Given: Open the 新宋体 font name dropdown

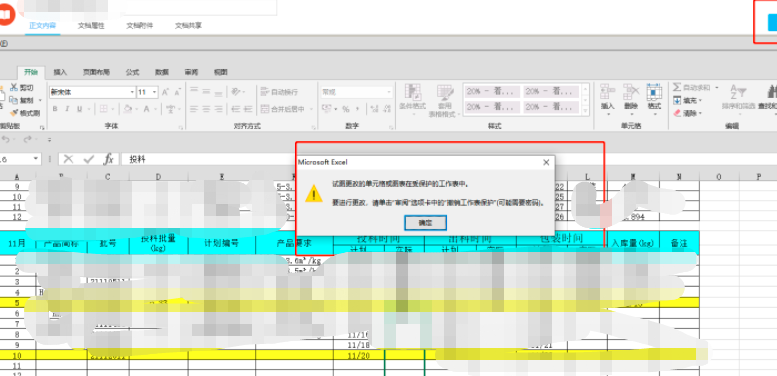Looking at the screenshot, I should [132, 92].
